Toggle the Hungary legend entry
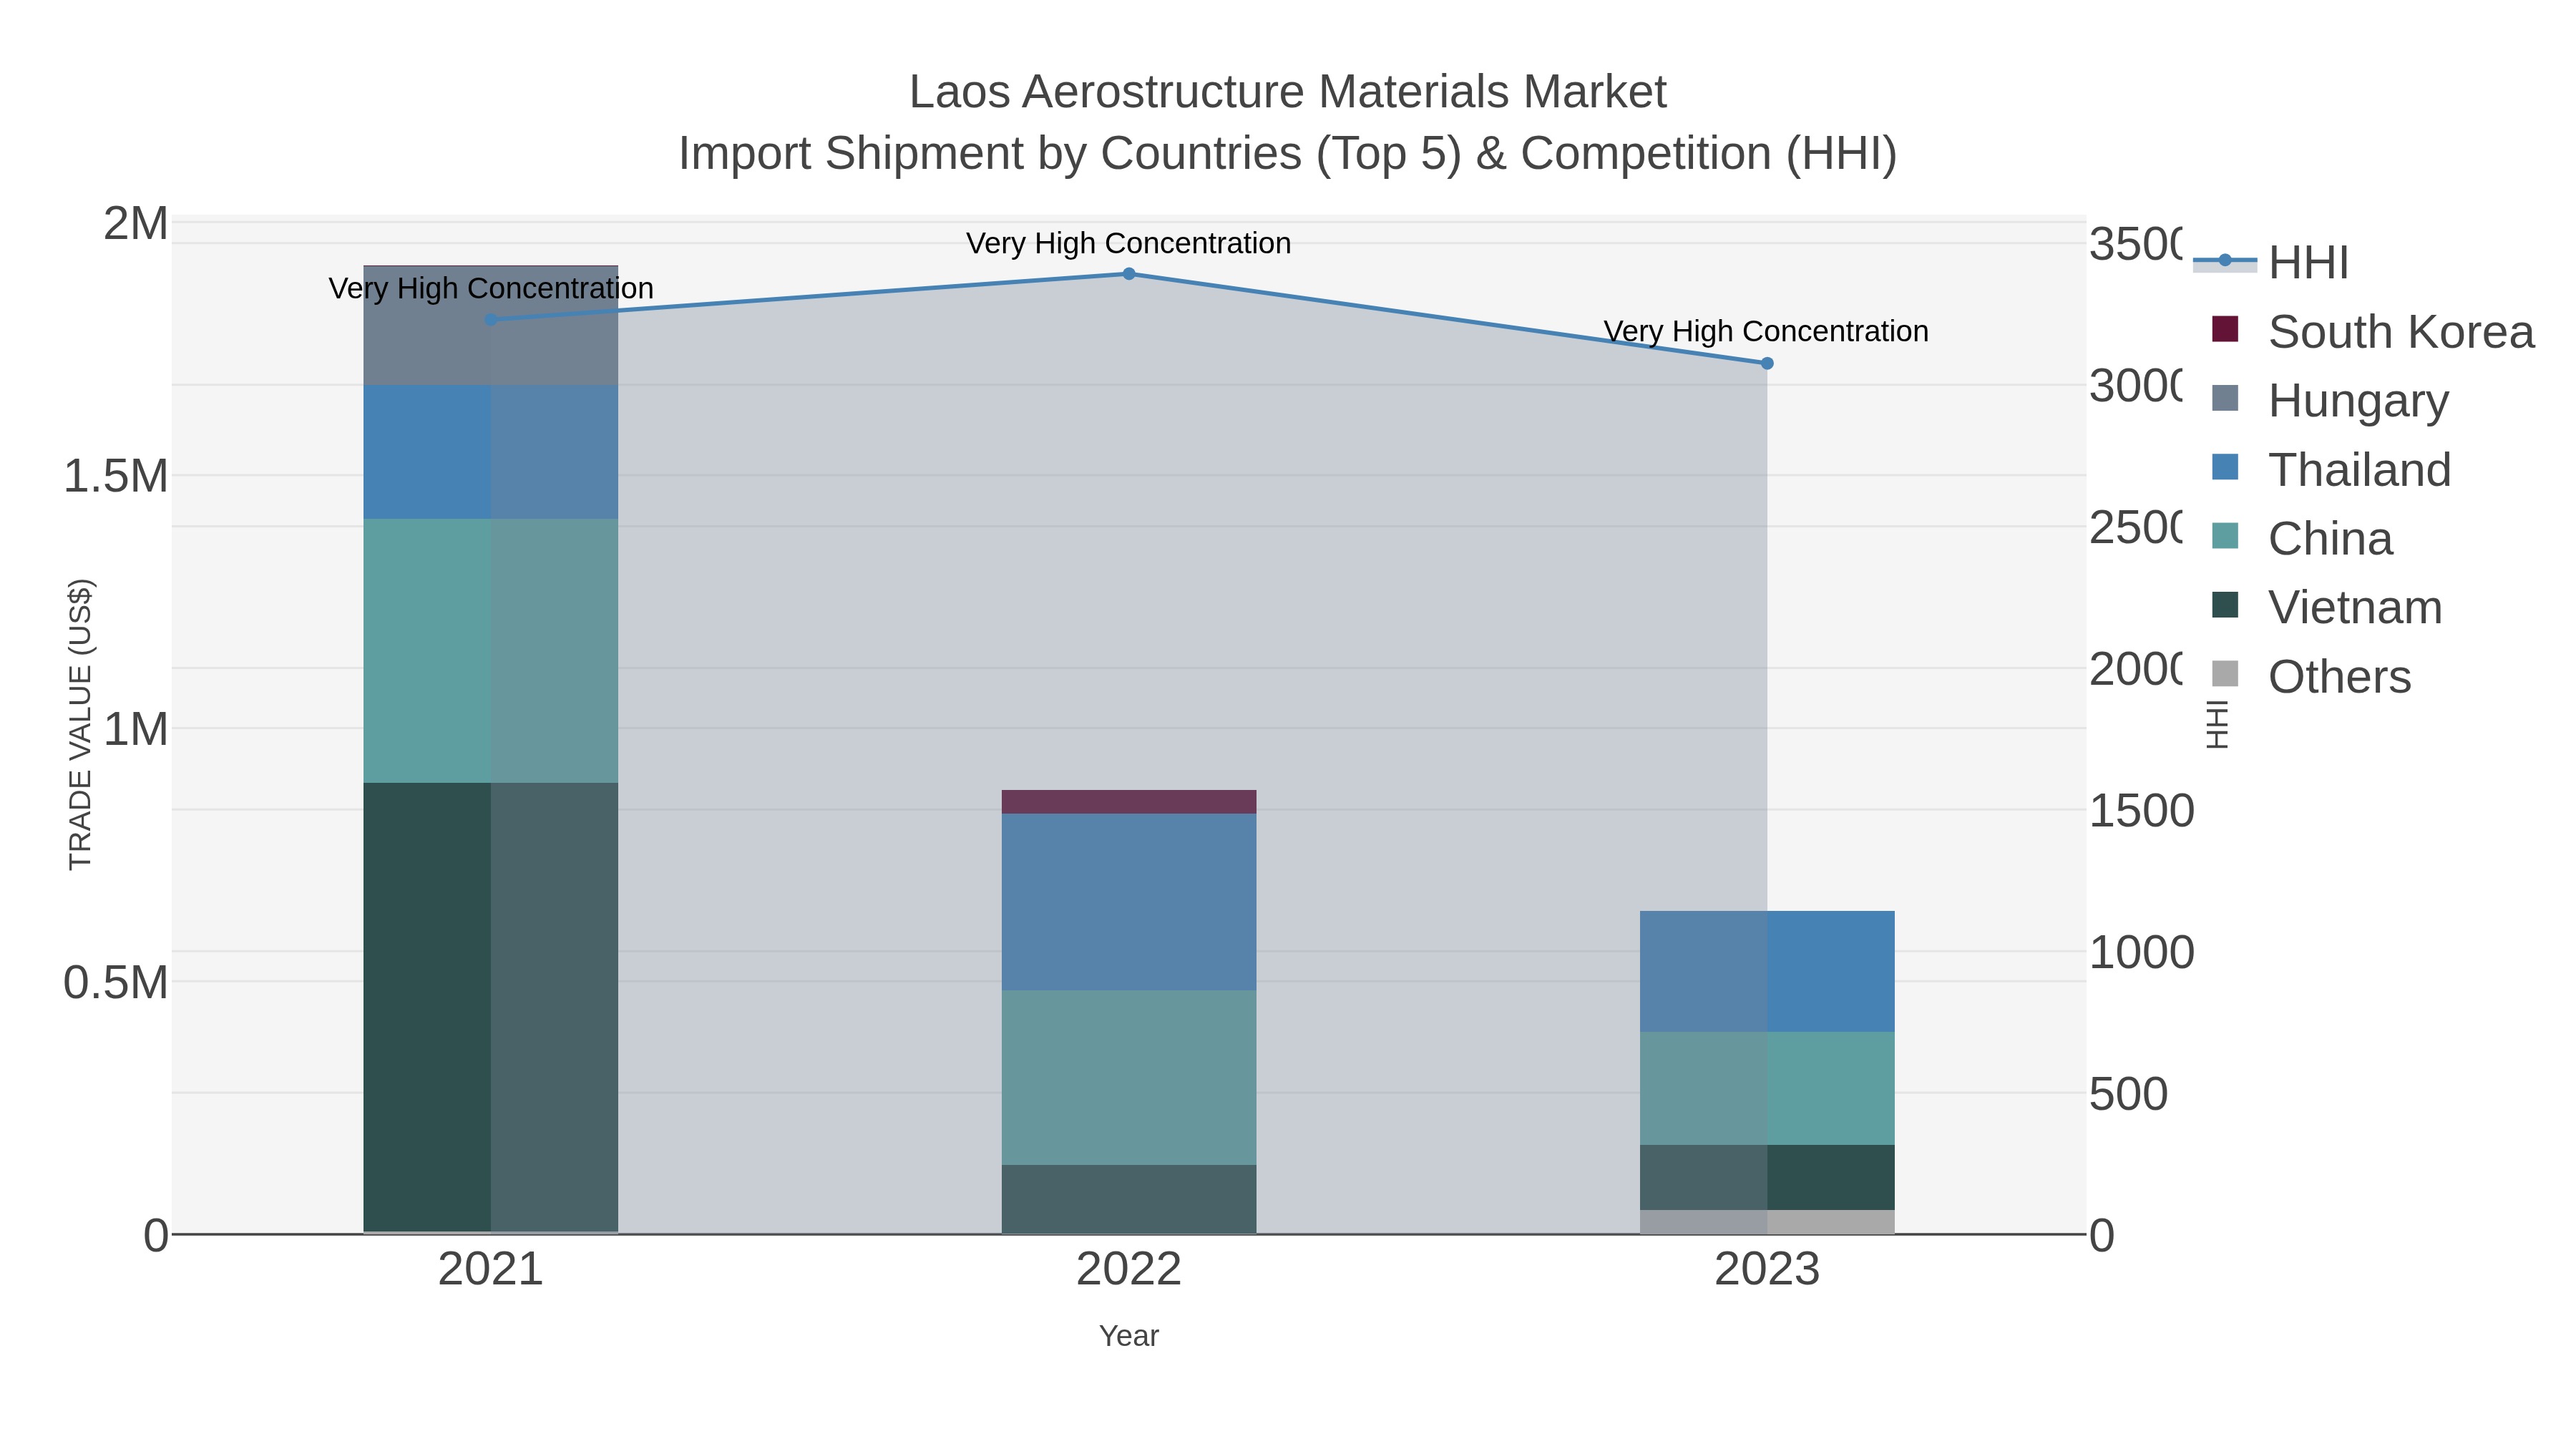 point(2330,400)
